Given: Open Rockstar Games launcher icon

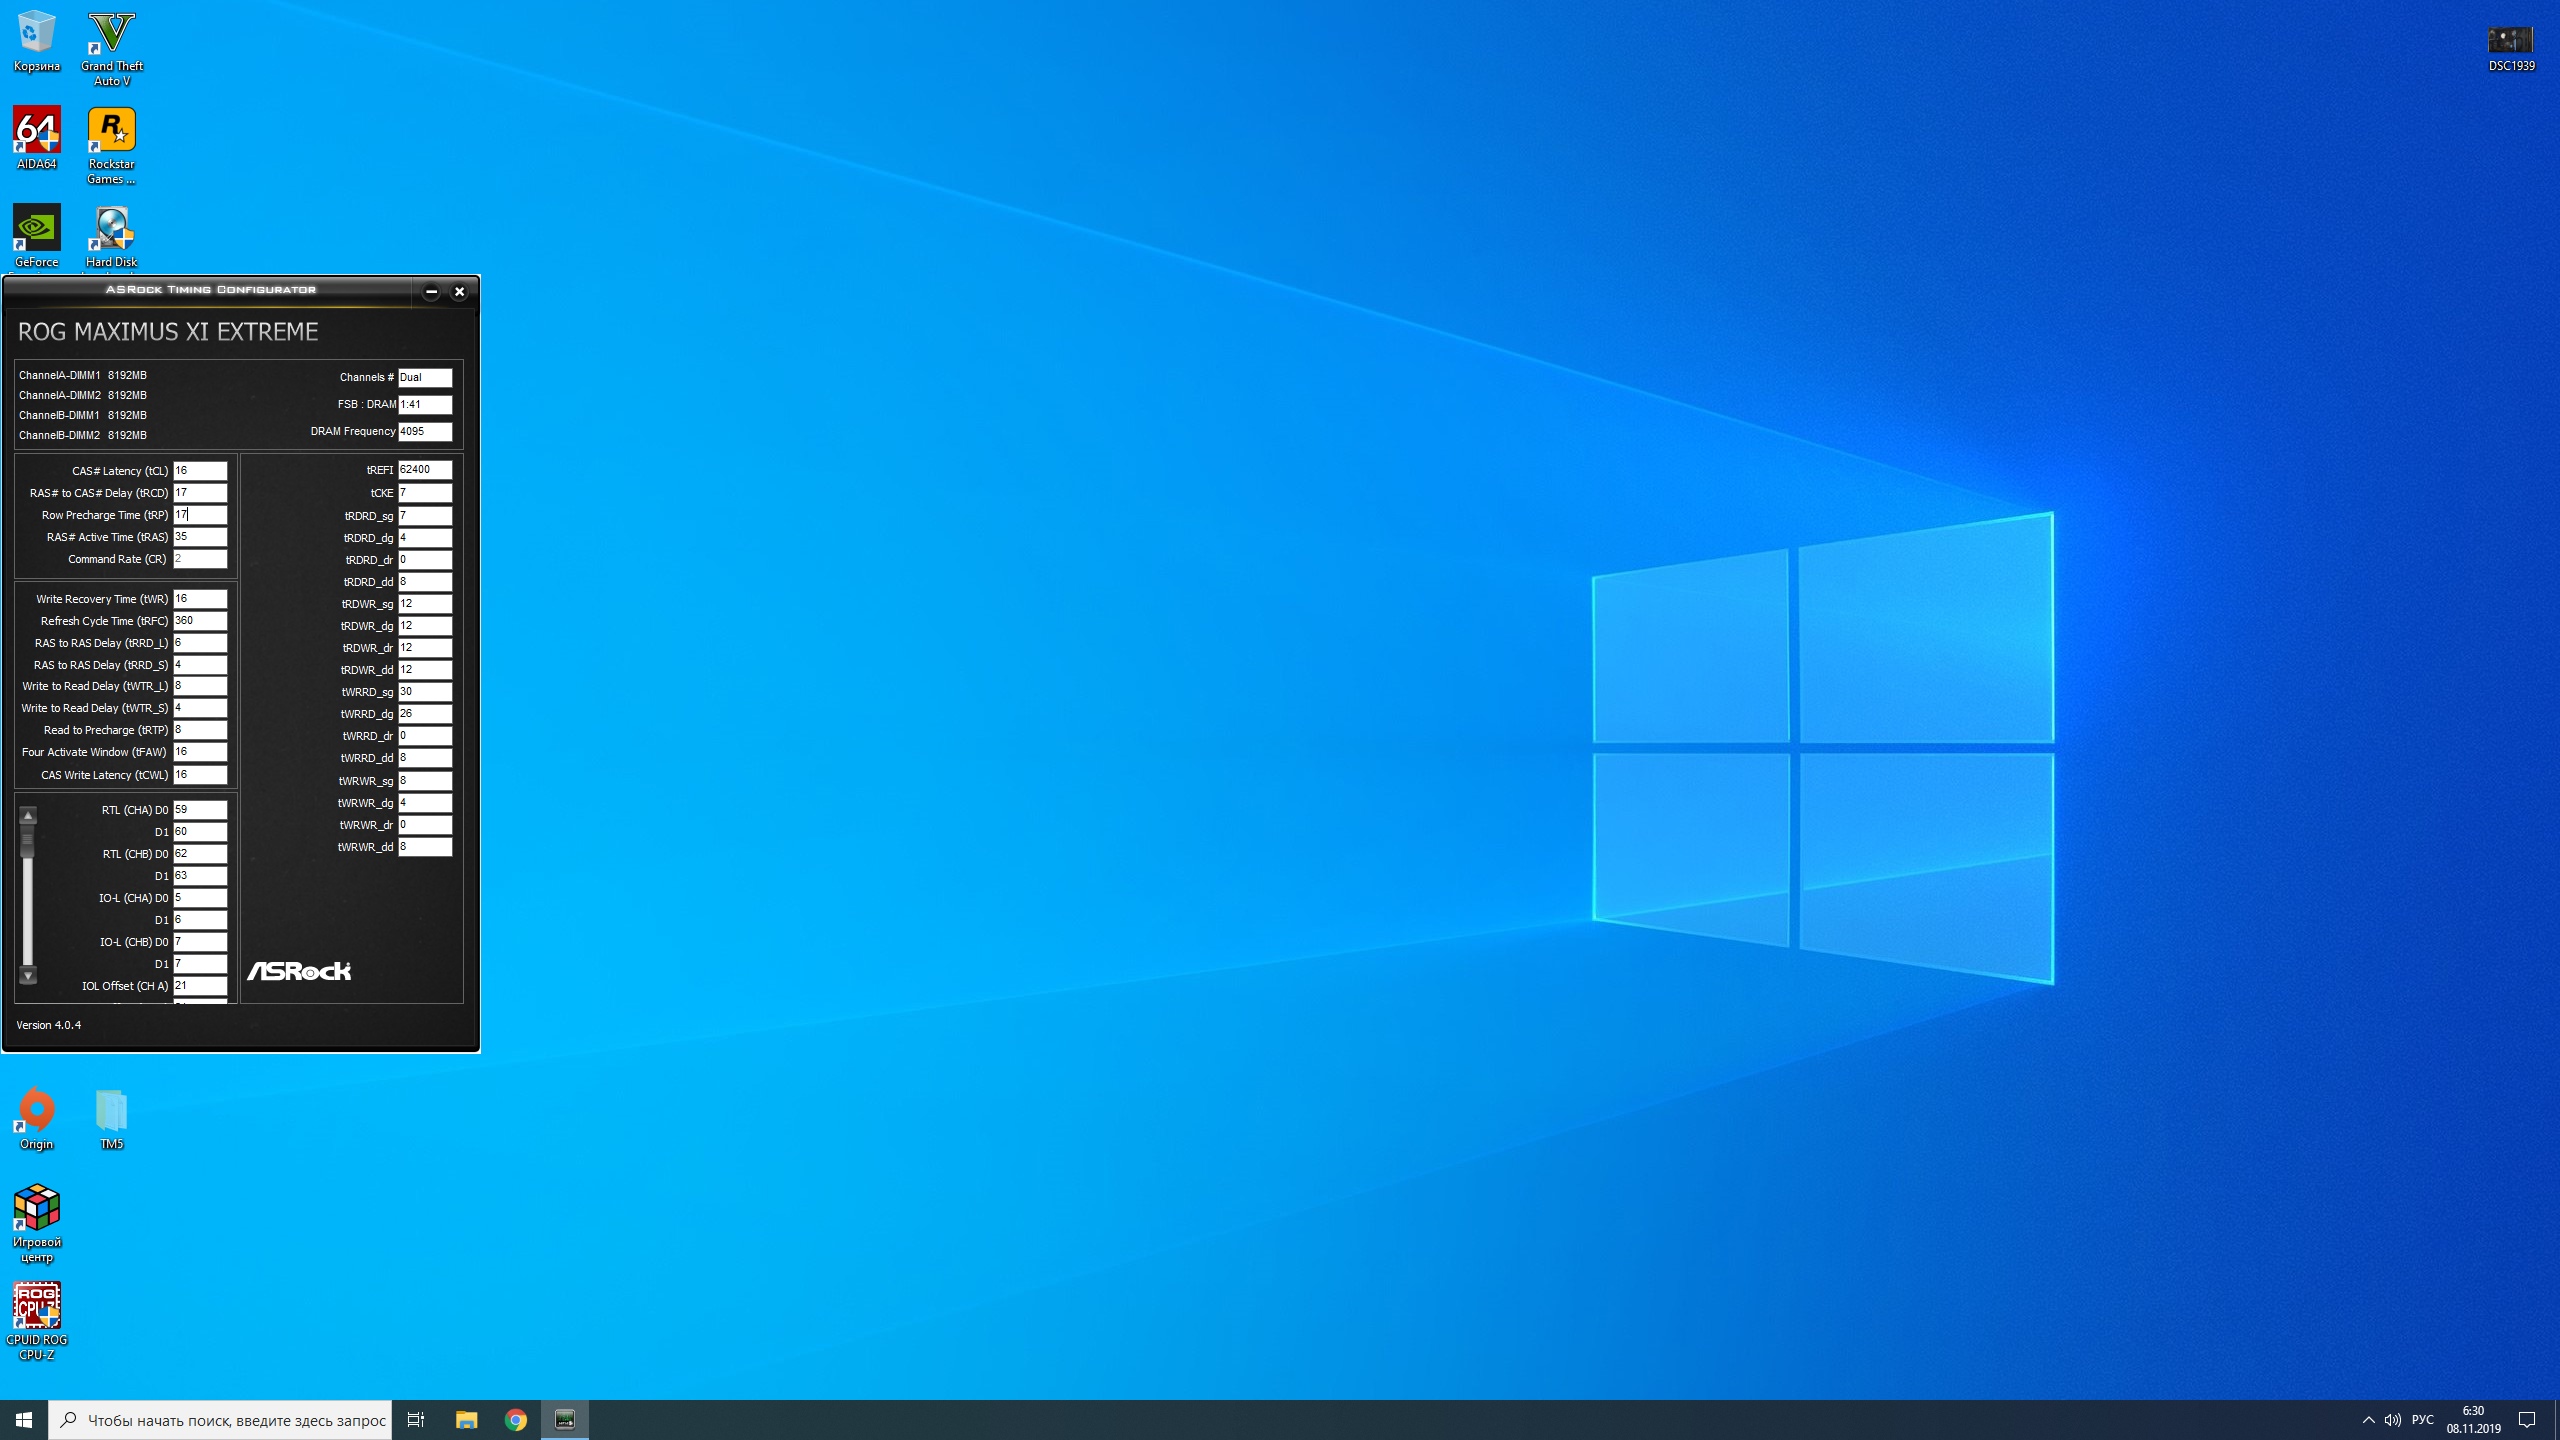Looking at the screenshot, I should point(111,132).
